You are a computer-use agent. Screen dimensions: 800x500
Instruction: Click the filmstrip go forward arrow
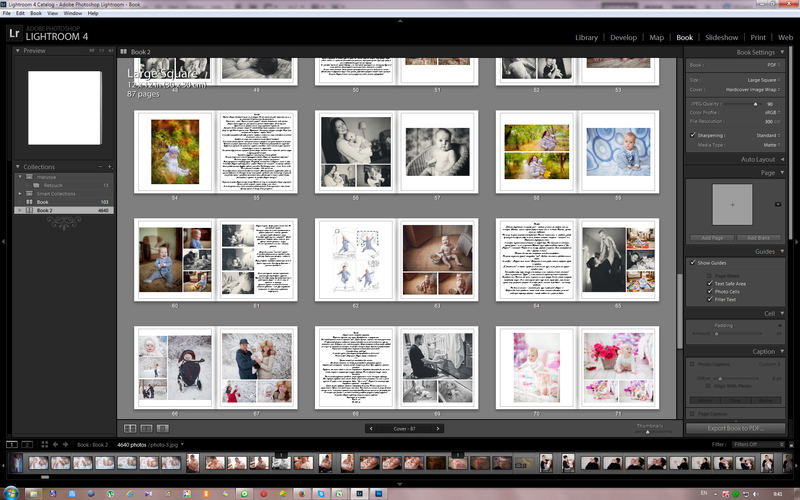67,443
